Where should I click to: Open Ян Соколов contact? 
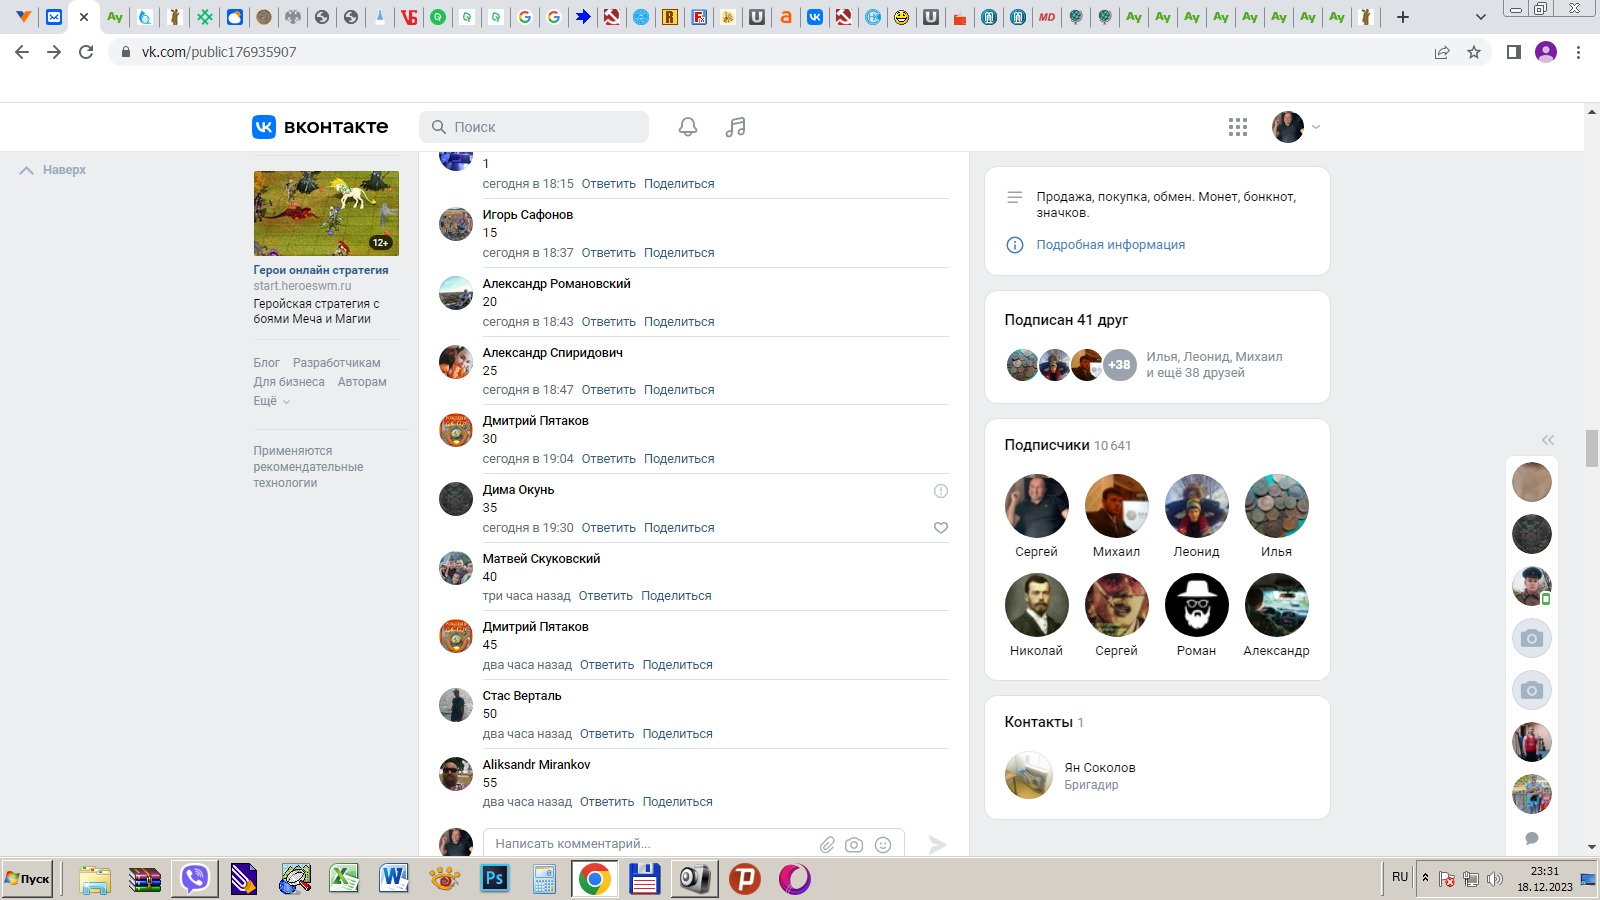pyautogui.click(x=1099, y=768)
